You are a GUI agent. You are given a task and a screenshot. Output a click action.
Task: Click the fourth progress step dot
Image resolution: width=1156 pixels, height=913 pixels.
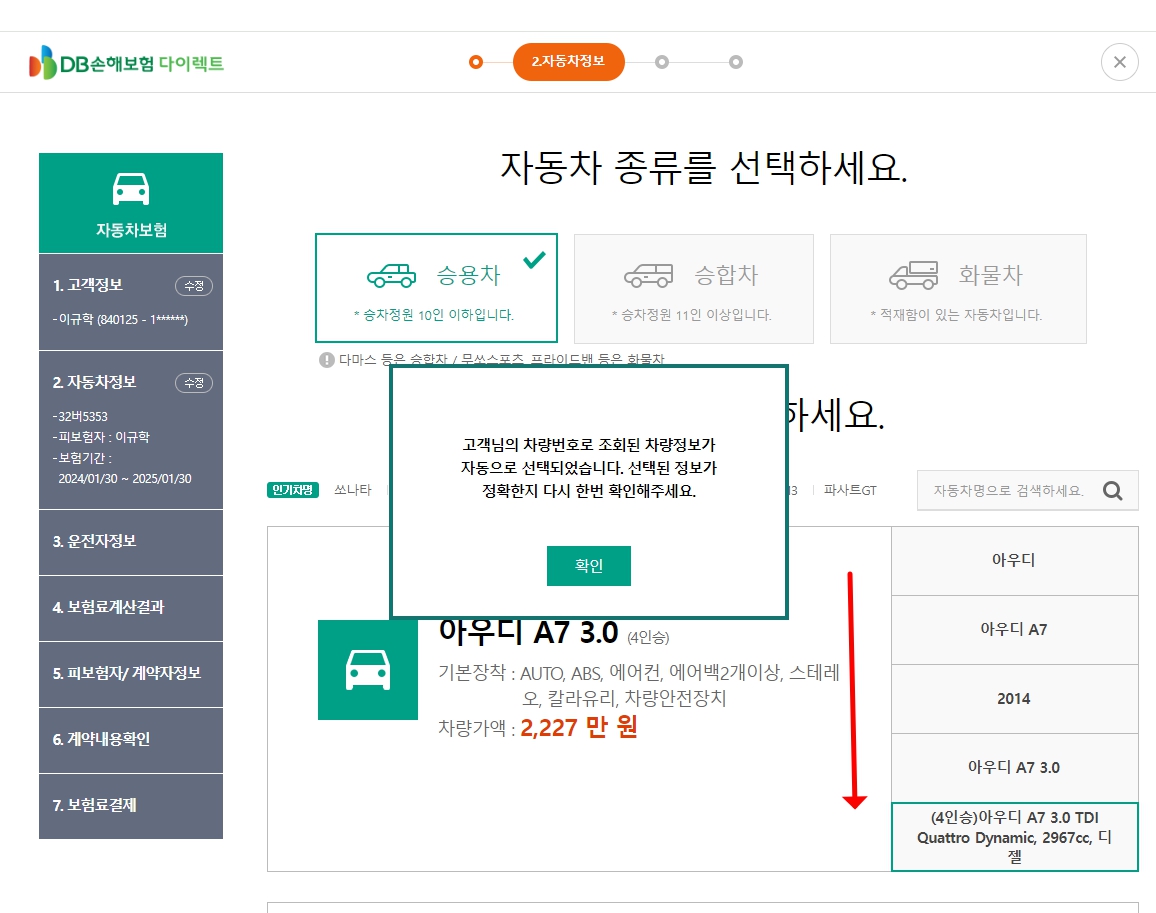[x=736, y=62]
